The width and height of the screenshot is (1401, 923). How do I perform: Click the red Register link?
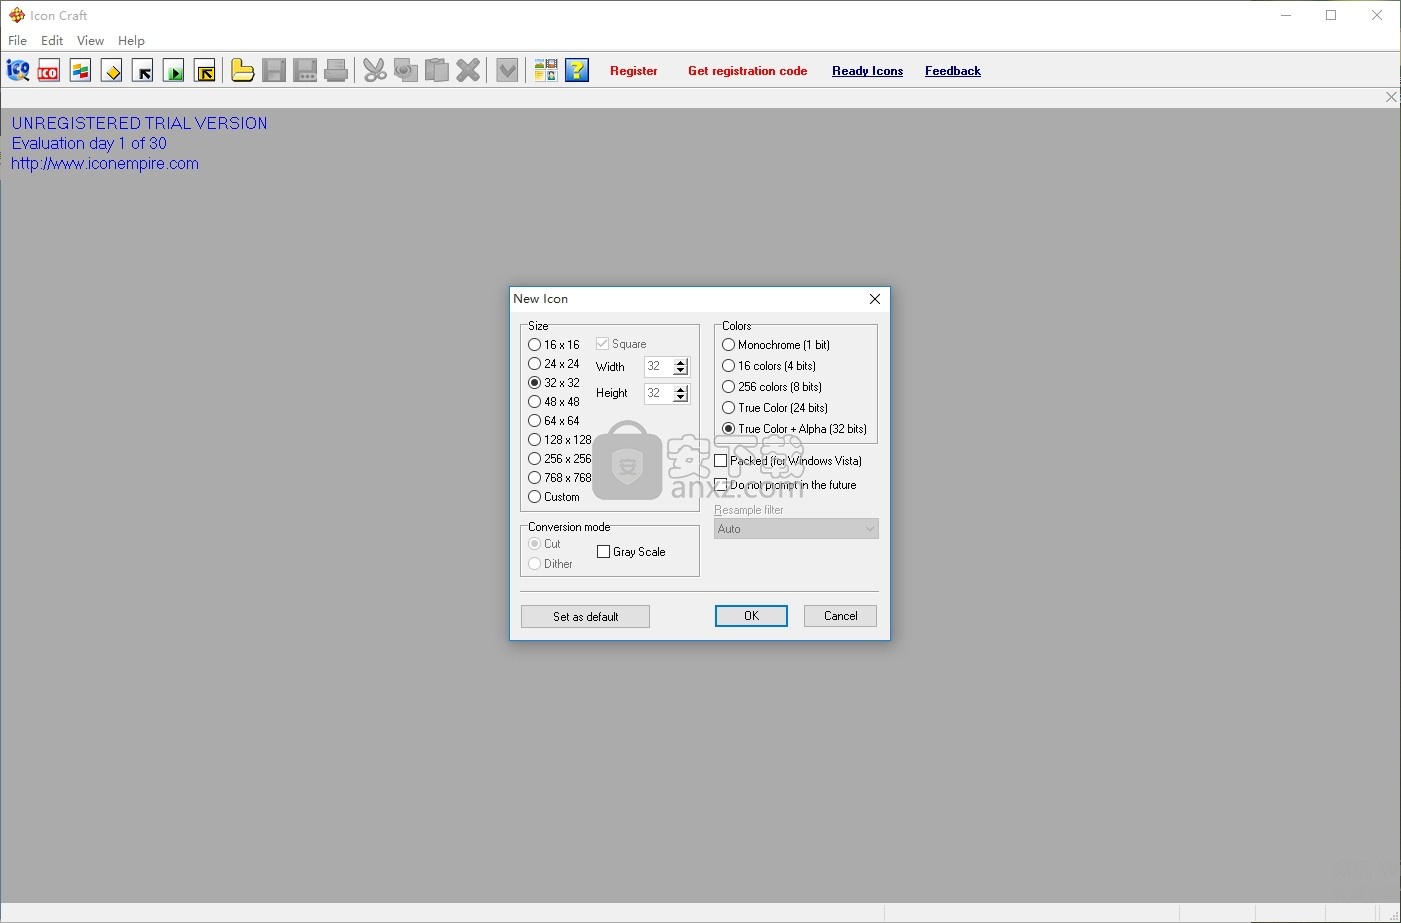pos(634,71)
